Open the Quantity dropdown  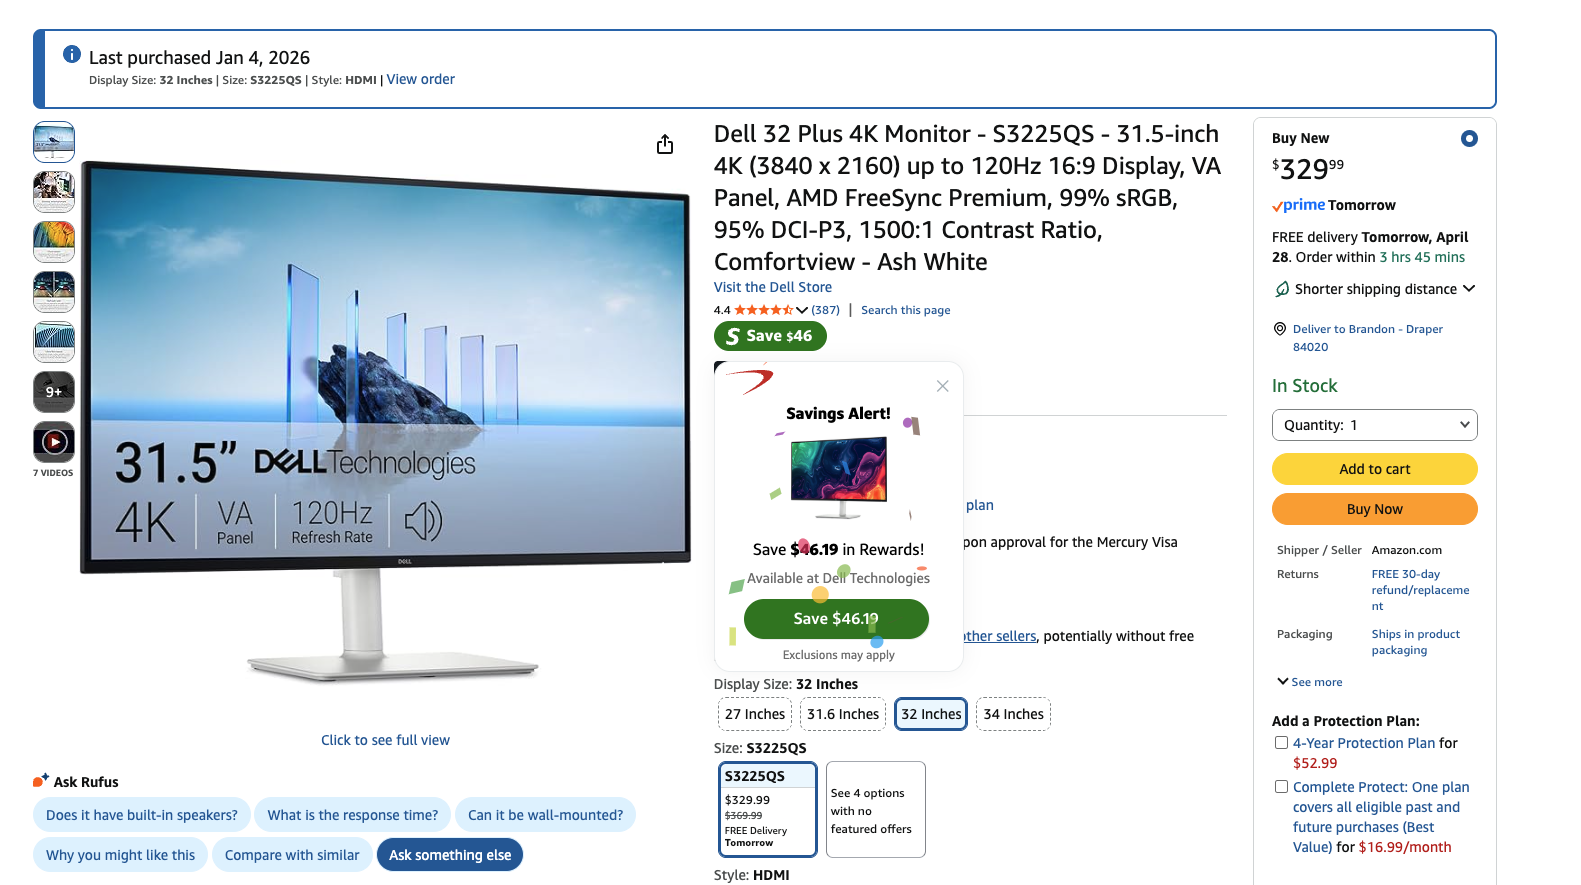pos(1374,425)
